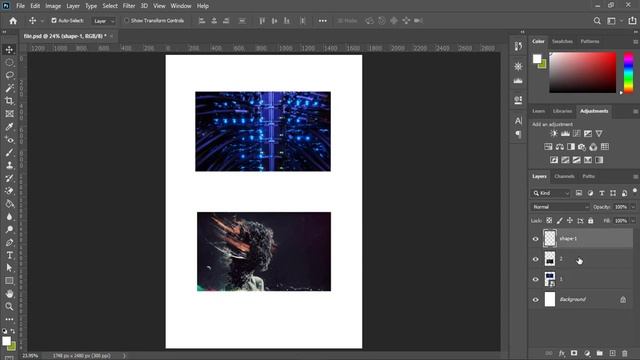Click the layer styles fx icon
Viewport: 640px width, 360px height.
coord(562,353)
